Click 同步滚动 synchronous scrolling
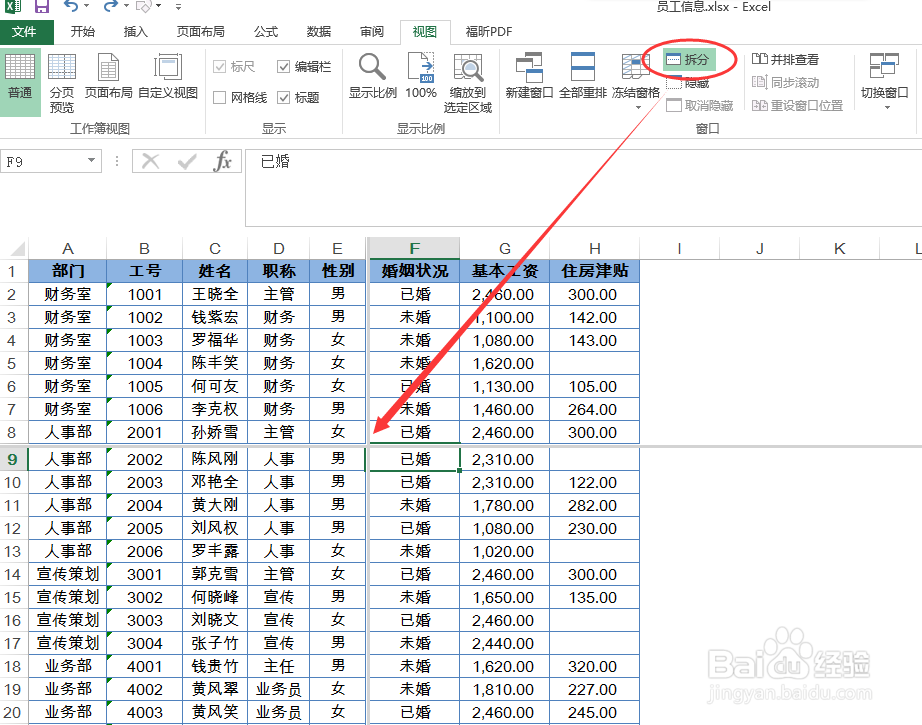 pos(786,82)
